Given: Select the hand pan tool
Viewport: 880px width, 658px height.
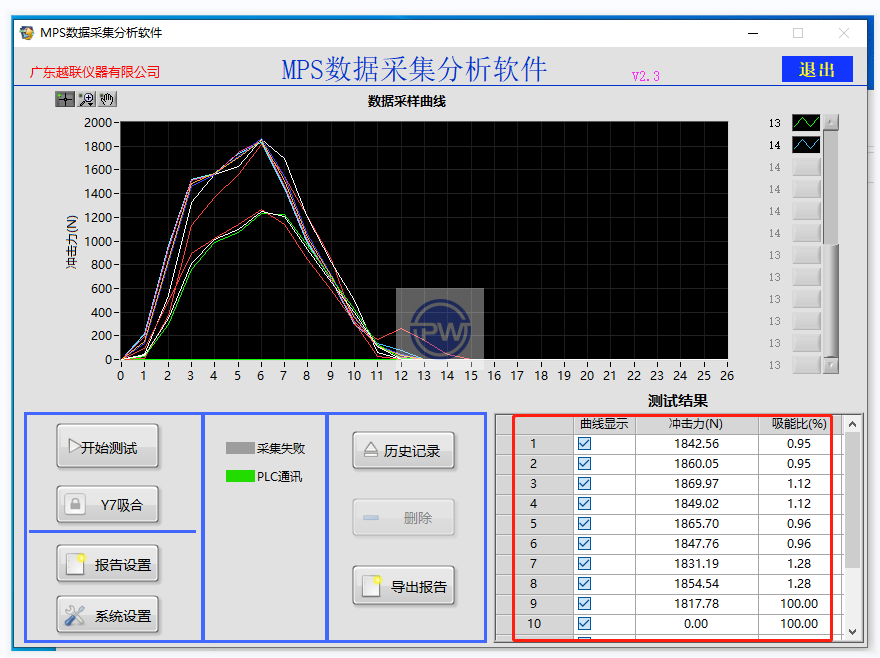Looking at the screenshot, I should pyautogui.click(x=107, y=99).
